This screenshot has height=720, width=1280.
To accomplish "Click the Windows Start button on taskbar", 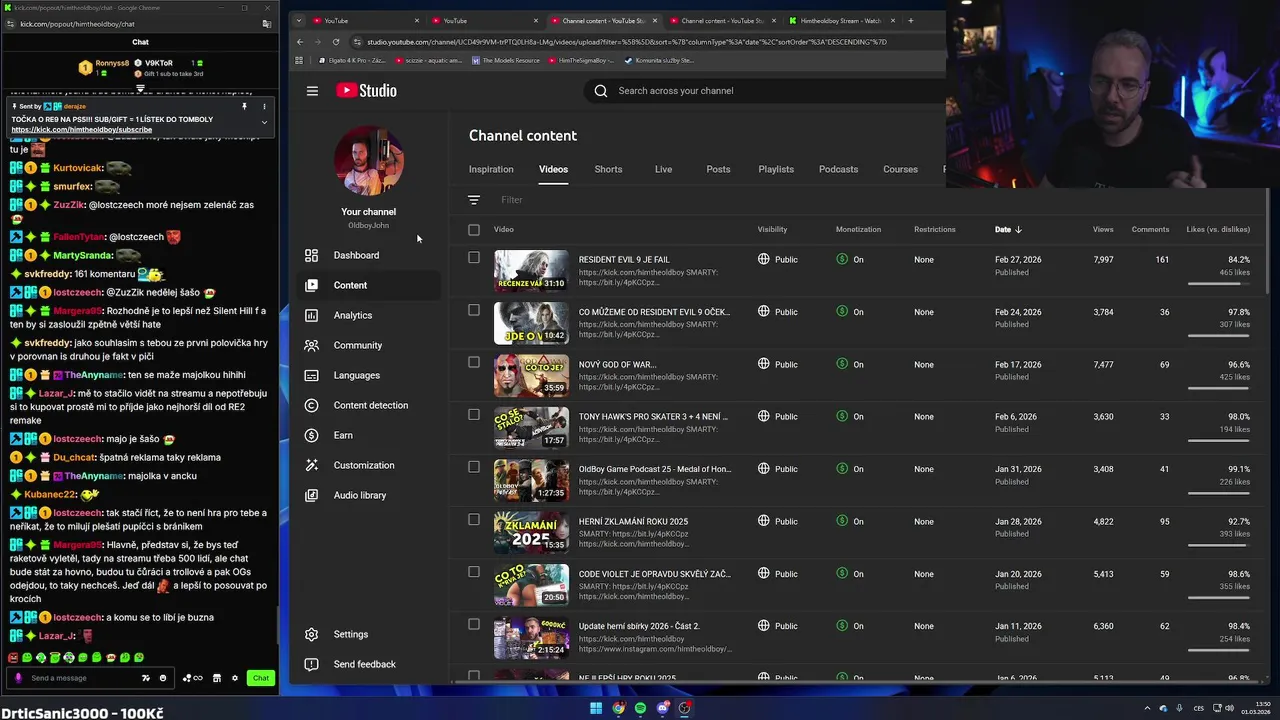I will click(x=596, y=708).
